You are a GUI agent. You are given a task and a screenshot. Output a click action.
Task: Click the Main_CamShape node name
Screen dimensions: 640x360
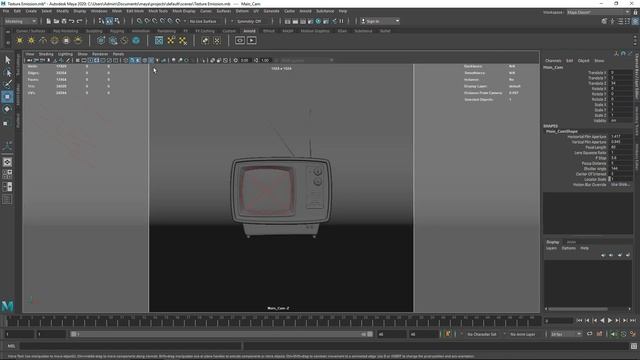562,131
